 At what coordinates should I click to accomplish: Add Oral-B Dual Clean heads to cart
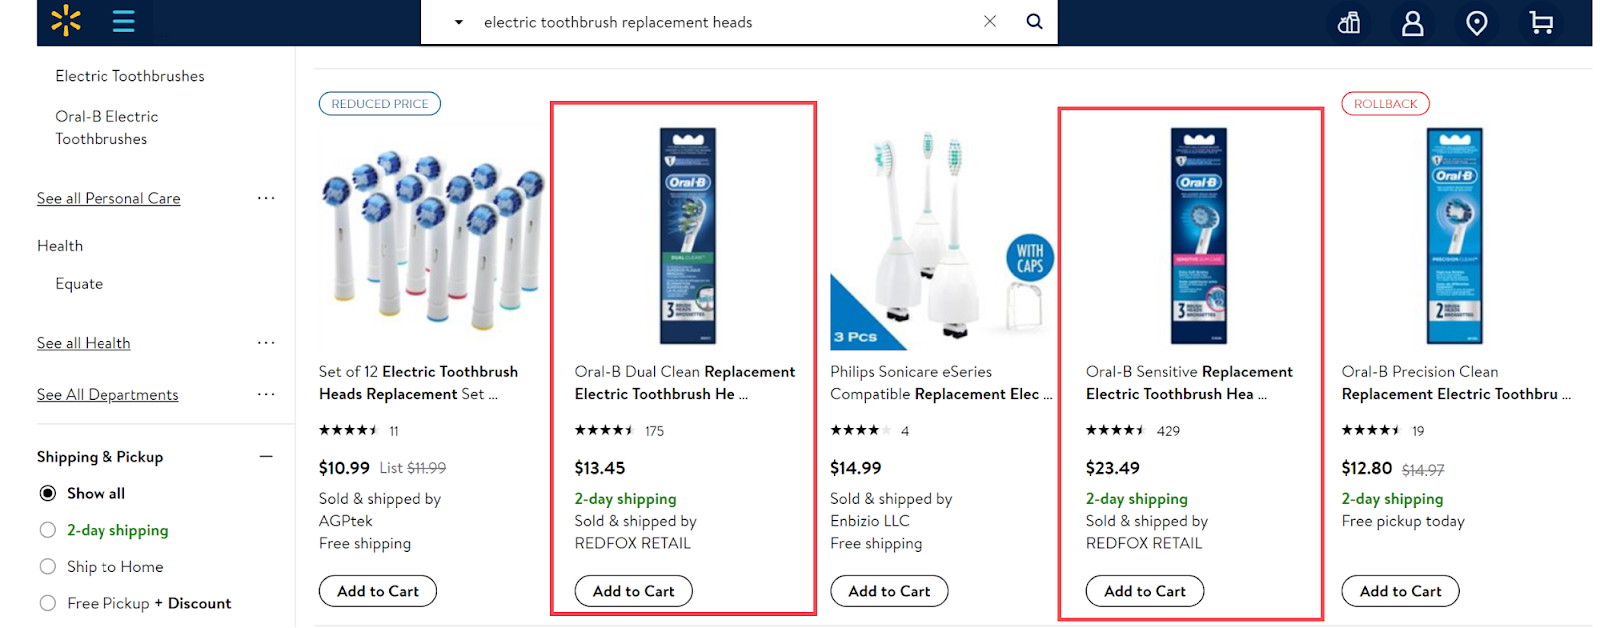[633, 591]
